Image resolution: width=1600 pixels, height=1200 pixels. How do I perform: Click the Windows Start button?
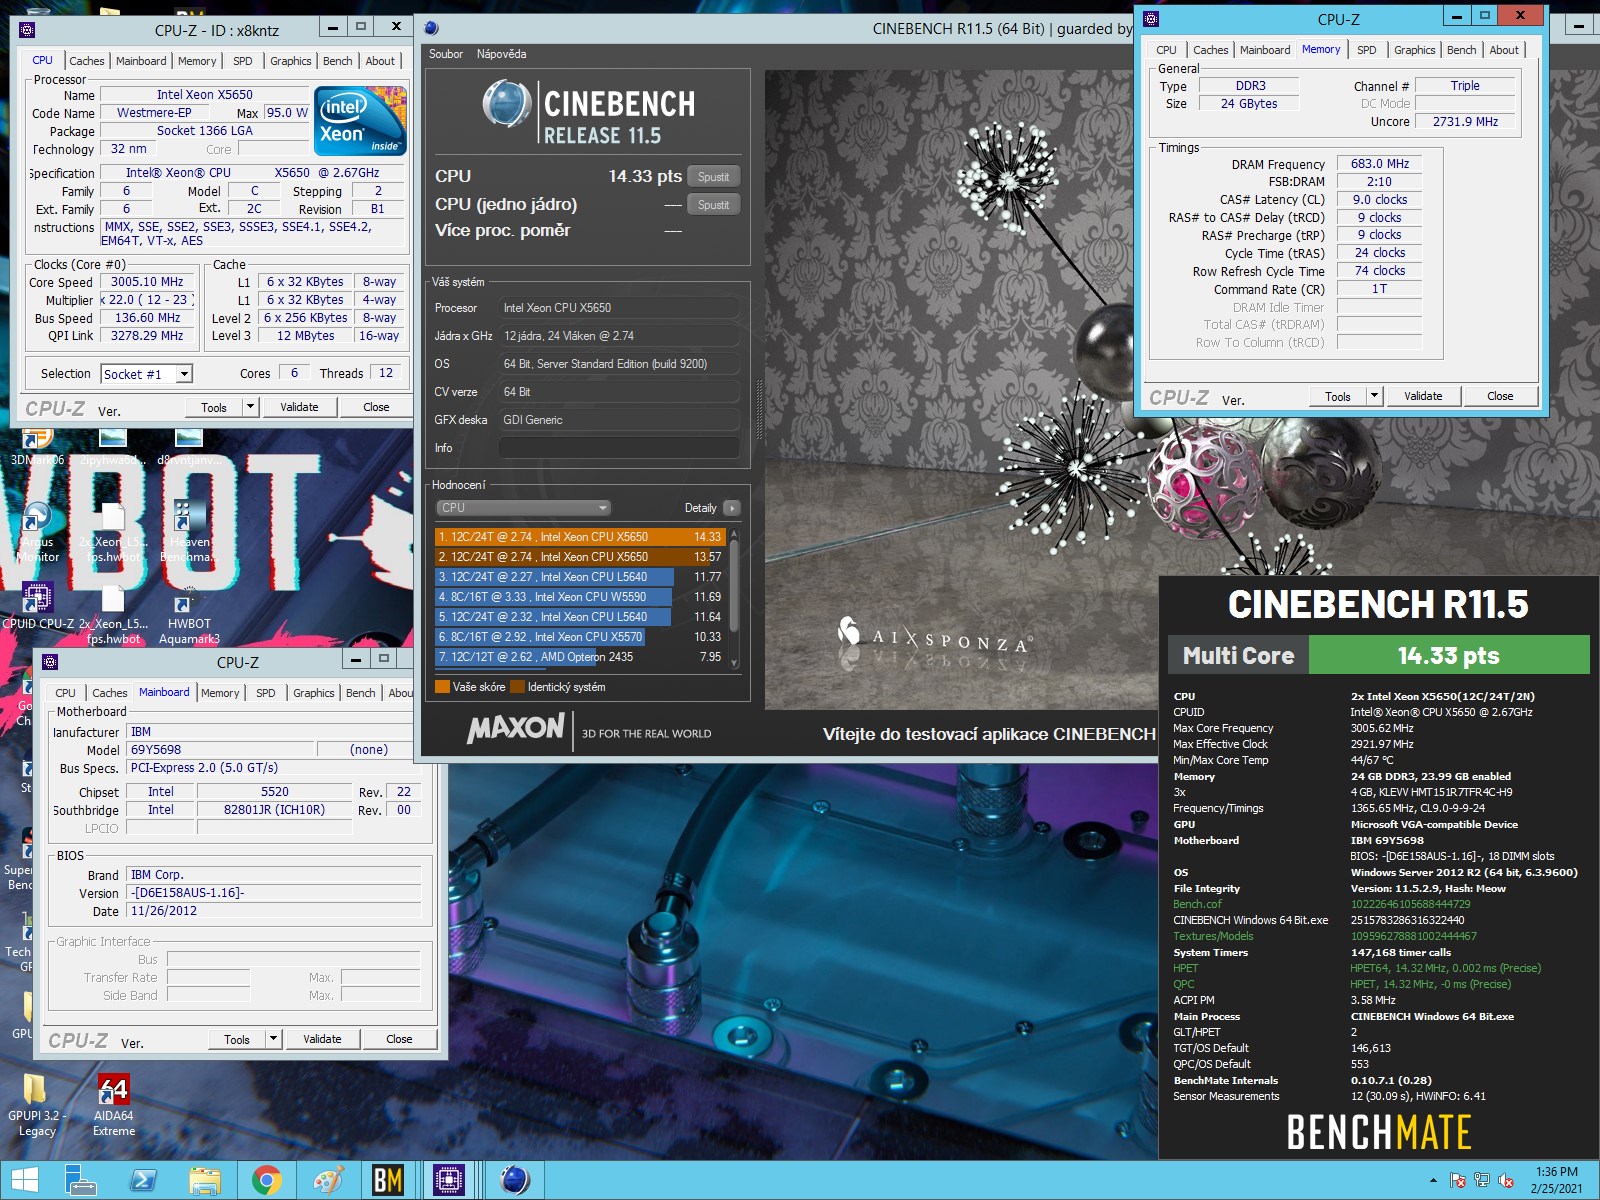[24, 1181]
